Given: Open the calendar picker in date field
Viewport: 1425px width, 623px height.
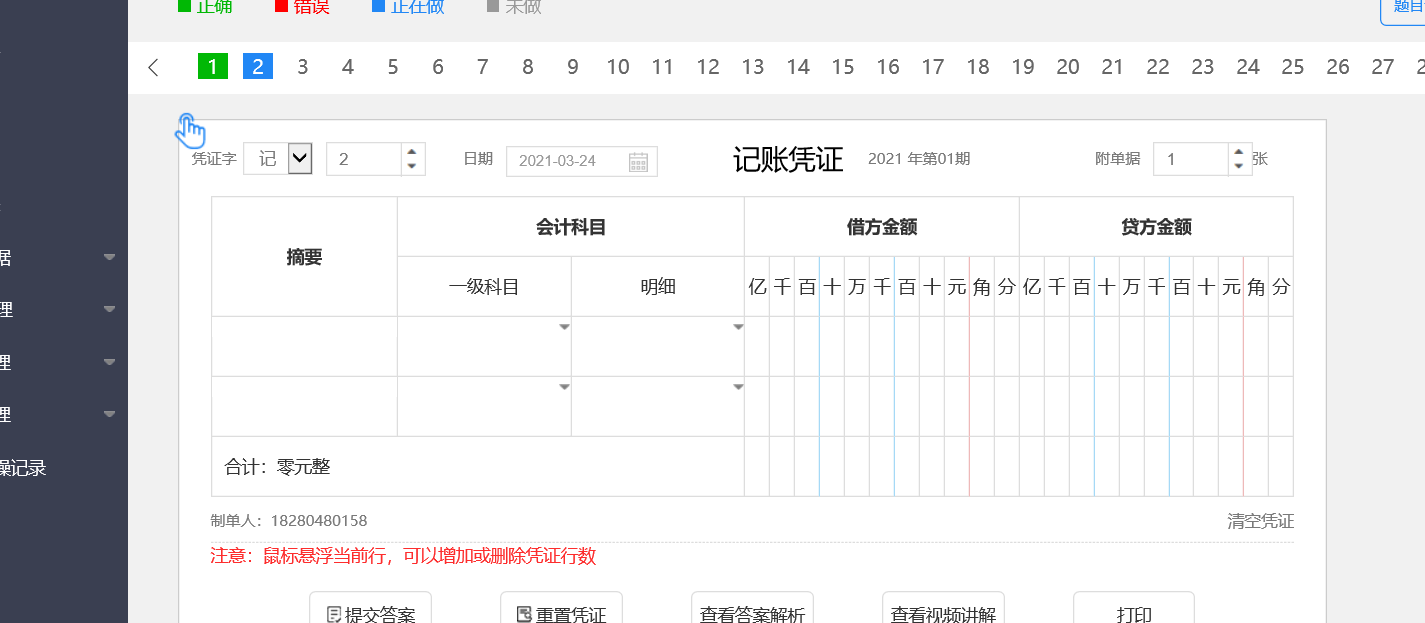Looking at the screenshot, I should (x=638, y=161).
